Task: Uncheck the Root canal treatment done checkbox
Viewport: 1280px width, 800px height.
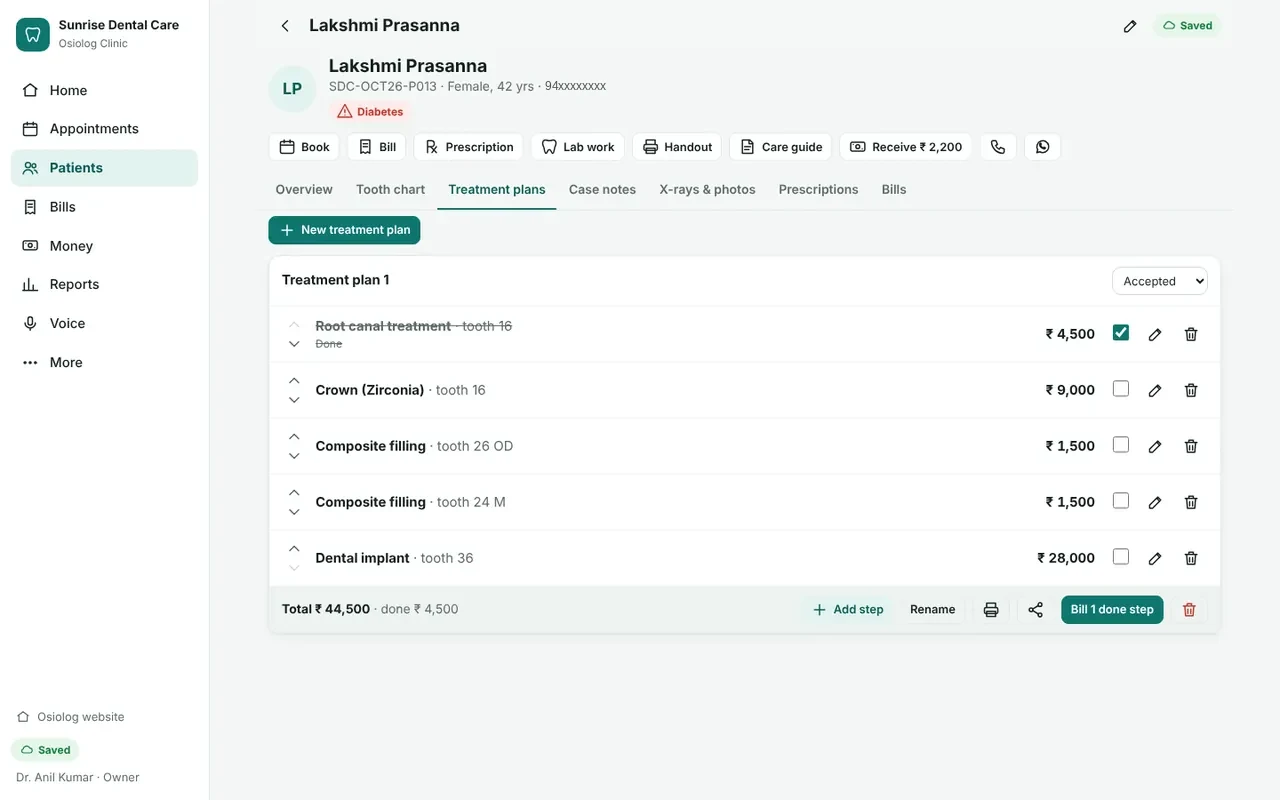Action: (x=1121, y=333)
